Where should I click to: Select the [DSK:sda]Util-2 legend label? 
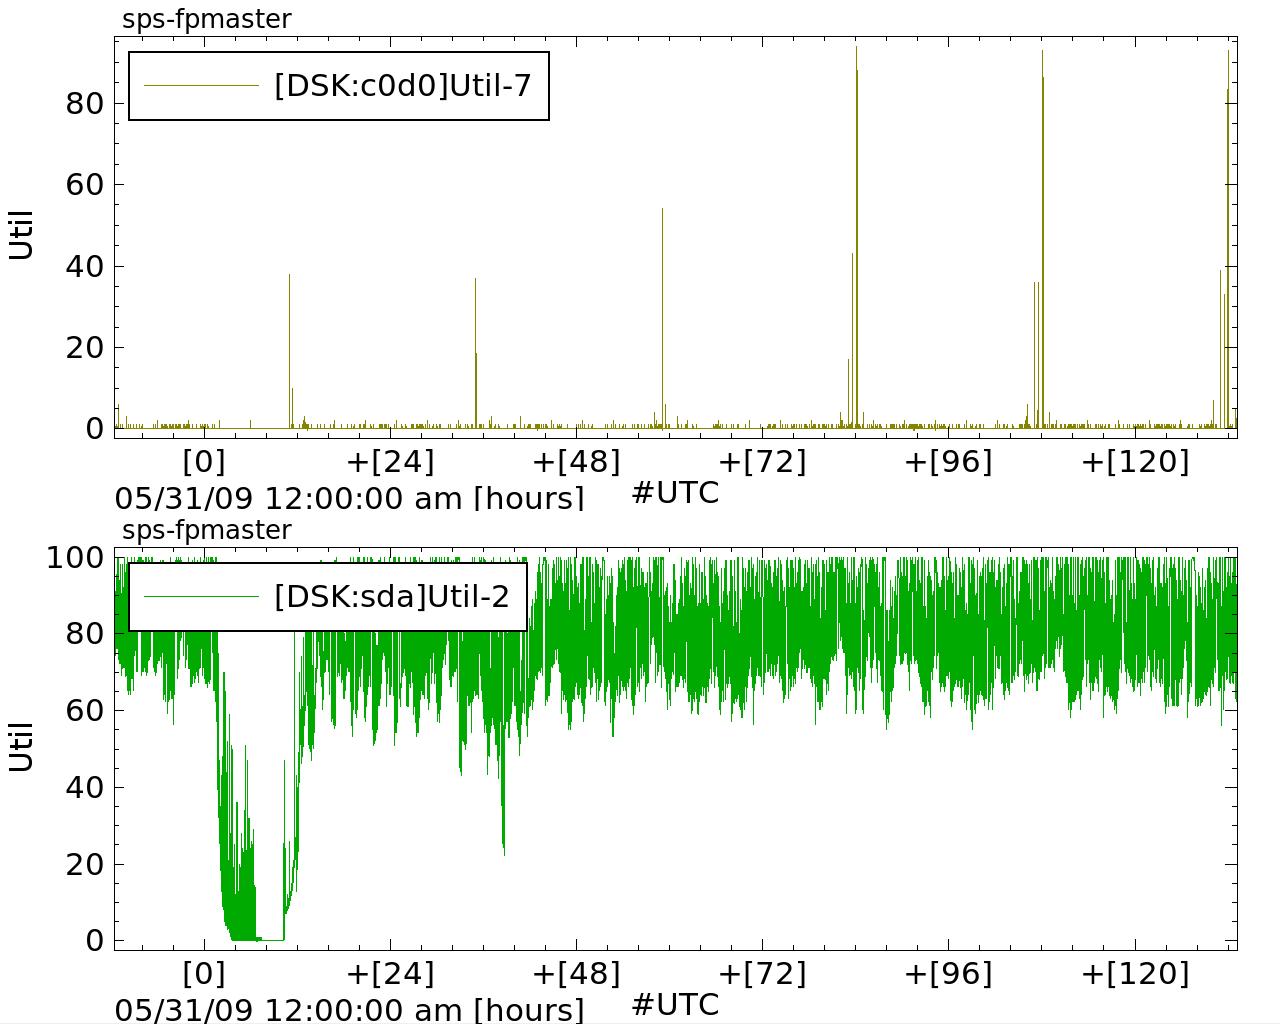tap(391, 597)
